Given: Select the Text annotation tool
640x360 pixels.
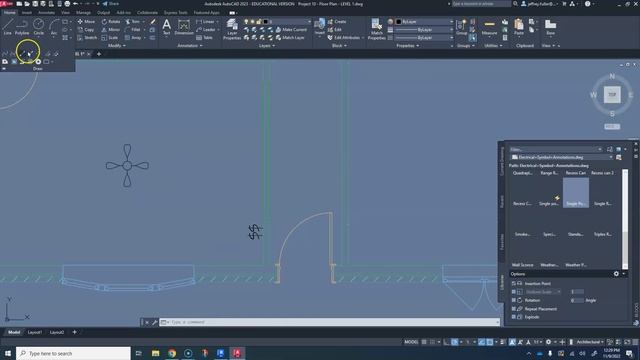Looking at the screenshot, I should (167, 28).
